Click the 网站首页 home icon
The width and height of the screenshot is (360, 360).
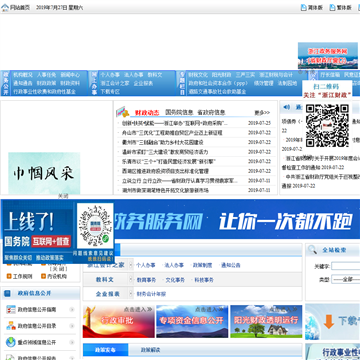(5, 7)
